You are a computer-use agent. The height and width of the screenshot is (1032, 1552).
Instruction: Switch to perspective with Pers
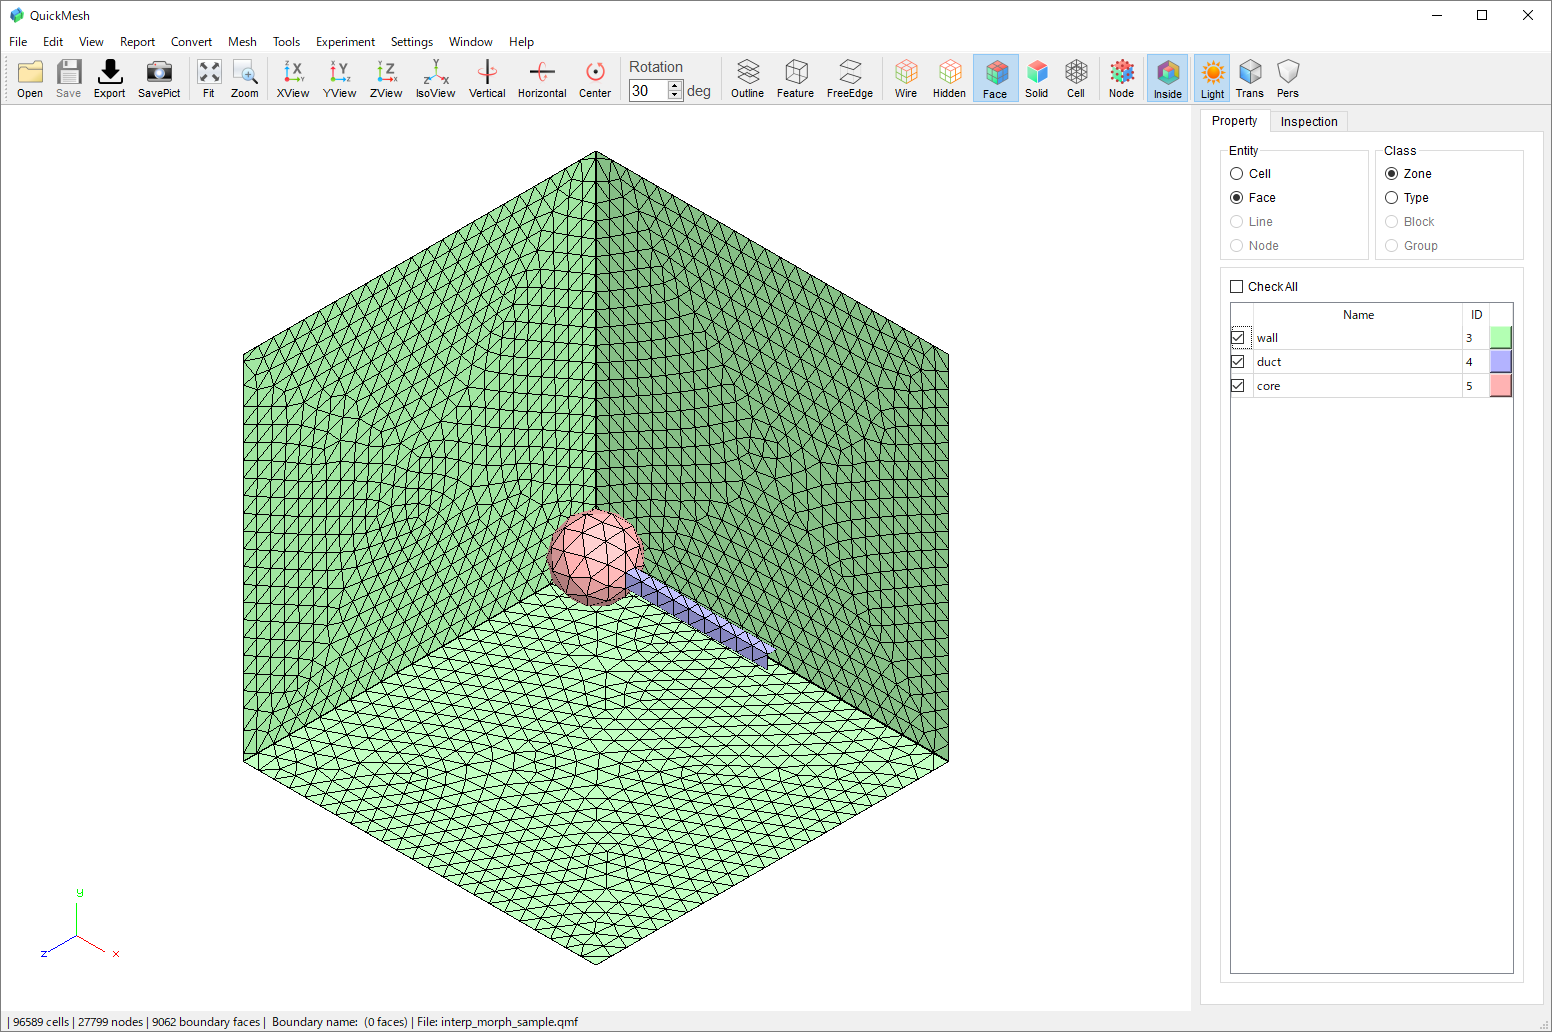(x=1288, y=77)
